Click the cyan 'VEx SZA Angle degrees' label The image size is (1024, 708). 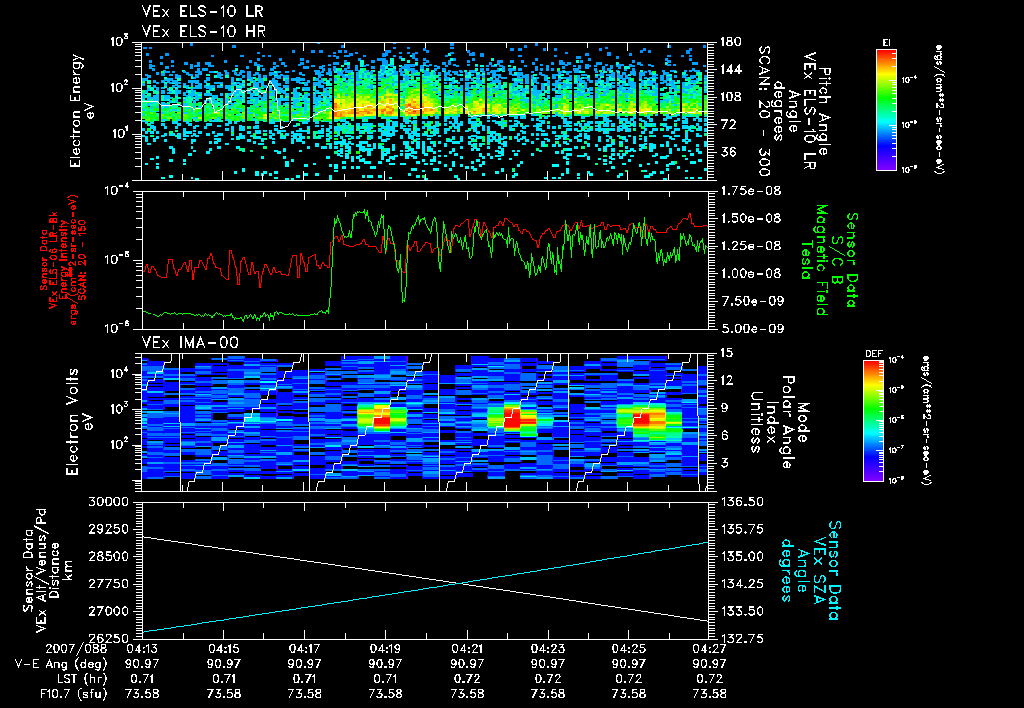(810, 570)
